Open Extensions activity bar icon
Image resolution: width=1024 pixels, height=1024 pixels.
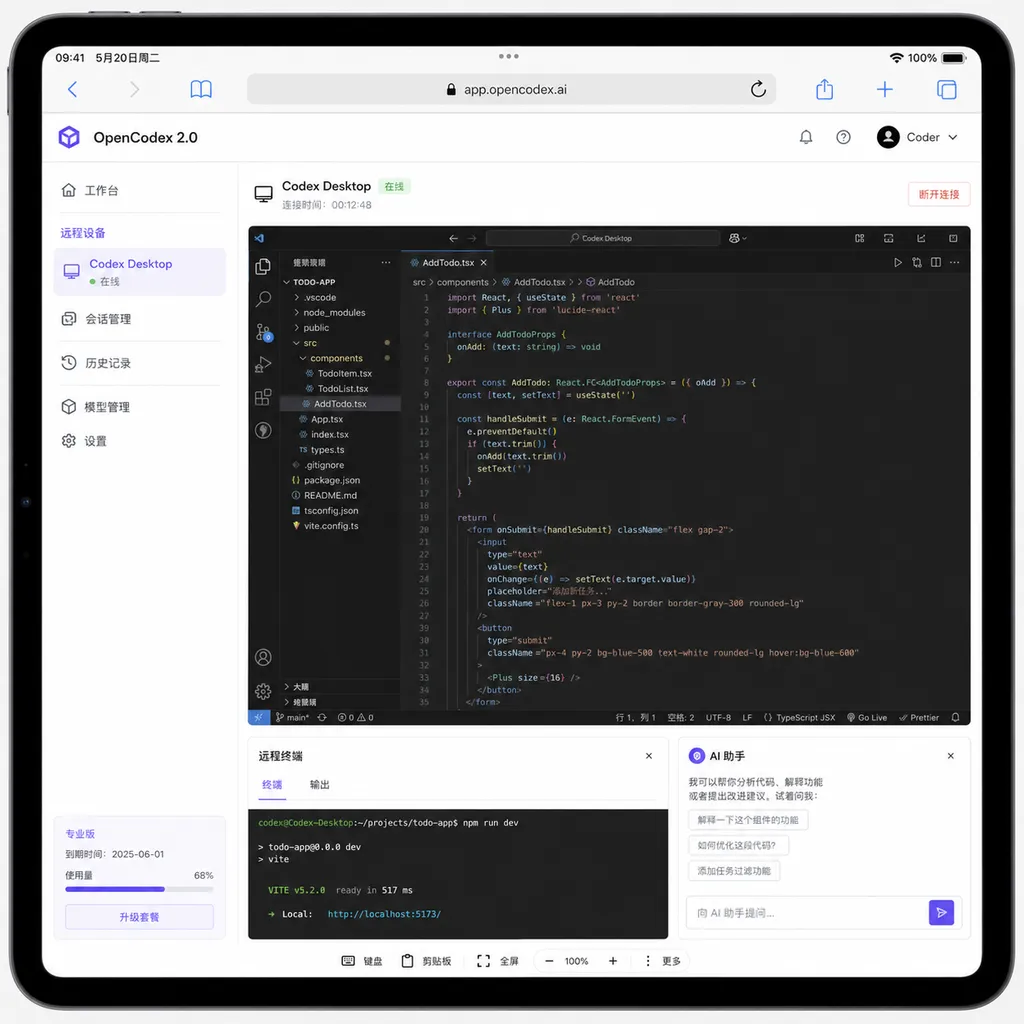pyautogui.click(x=263, y=397)
